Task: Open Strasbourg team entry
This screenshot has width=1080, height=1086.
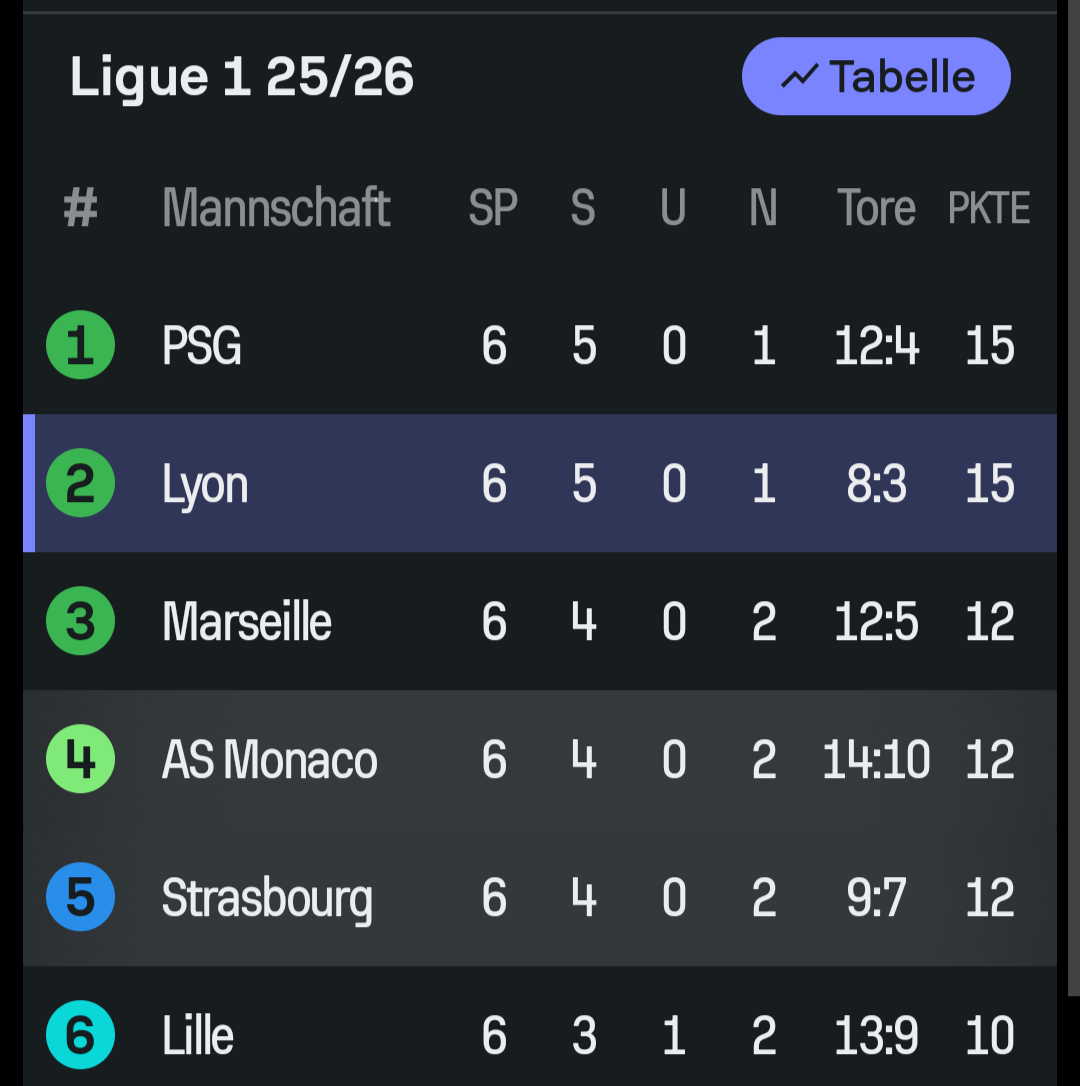Action: (x=267, y=897)
